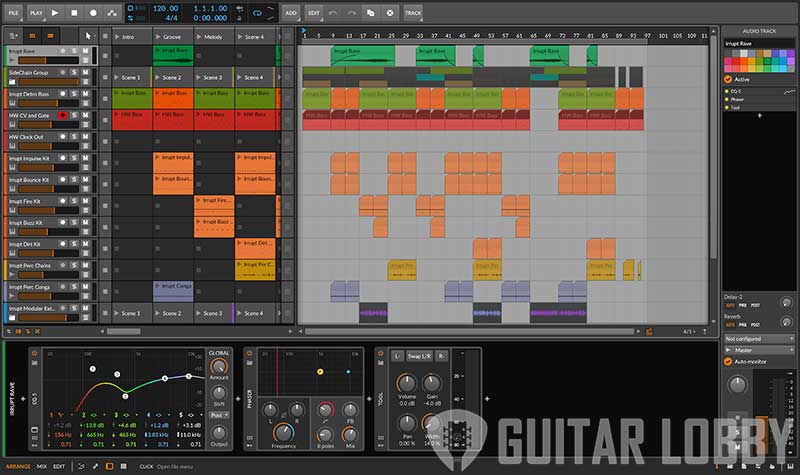Open the Not configured input dropdown
Image resolution: width=800 pixels, height=475 pixels.
759,339
